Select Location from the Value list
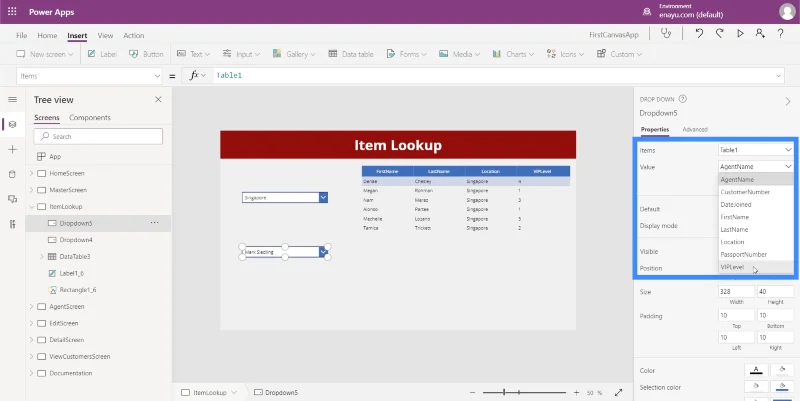 click(756, 242)
